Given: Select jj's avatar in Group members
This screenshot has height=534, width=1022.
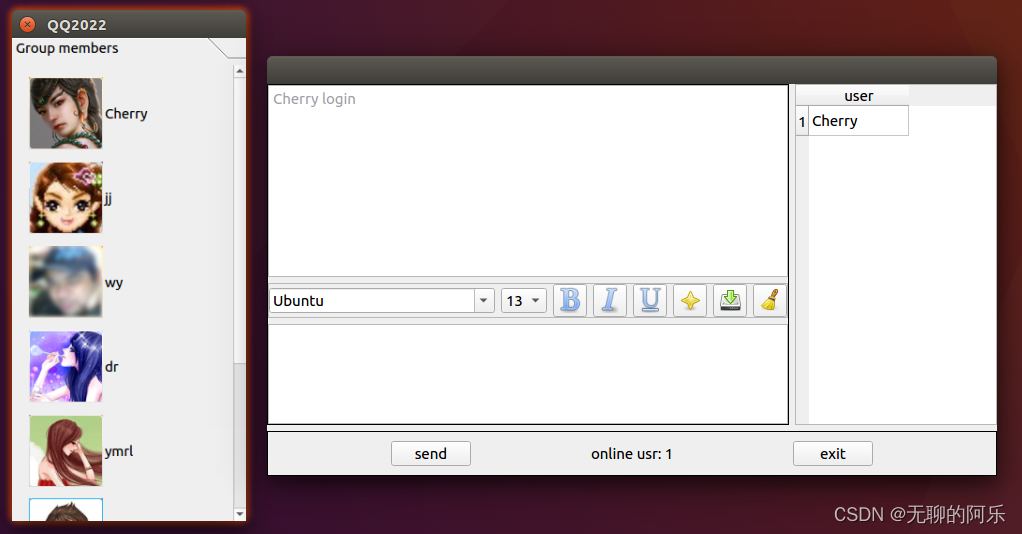Looking at the screenshot, I should (x=66, y=198).
